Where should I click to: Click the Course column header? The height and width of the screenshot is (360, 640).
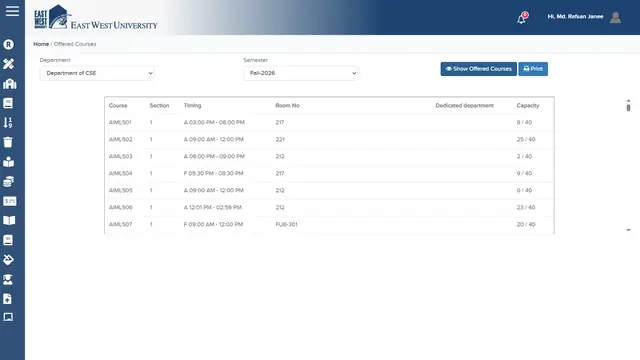(118, 105)
